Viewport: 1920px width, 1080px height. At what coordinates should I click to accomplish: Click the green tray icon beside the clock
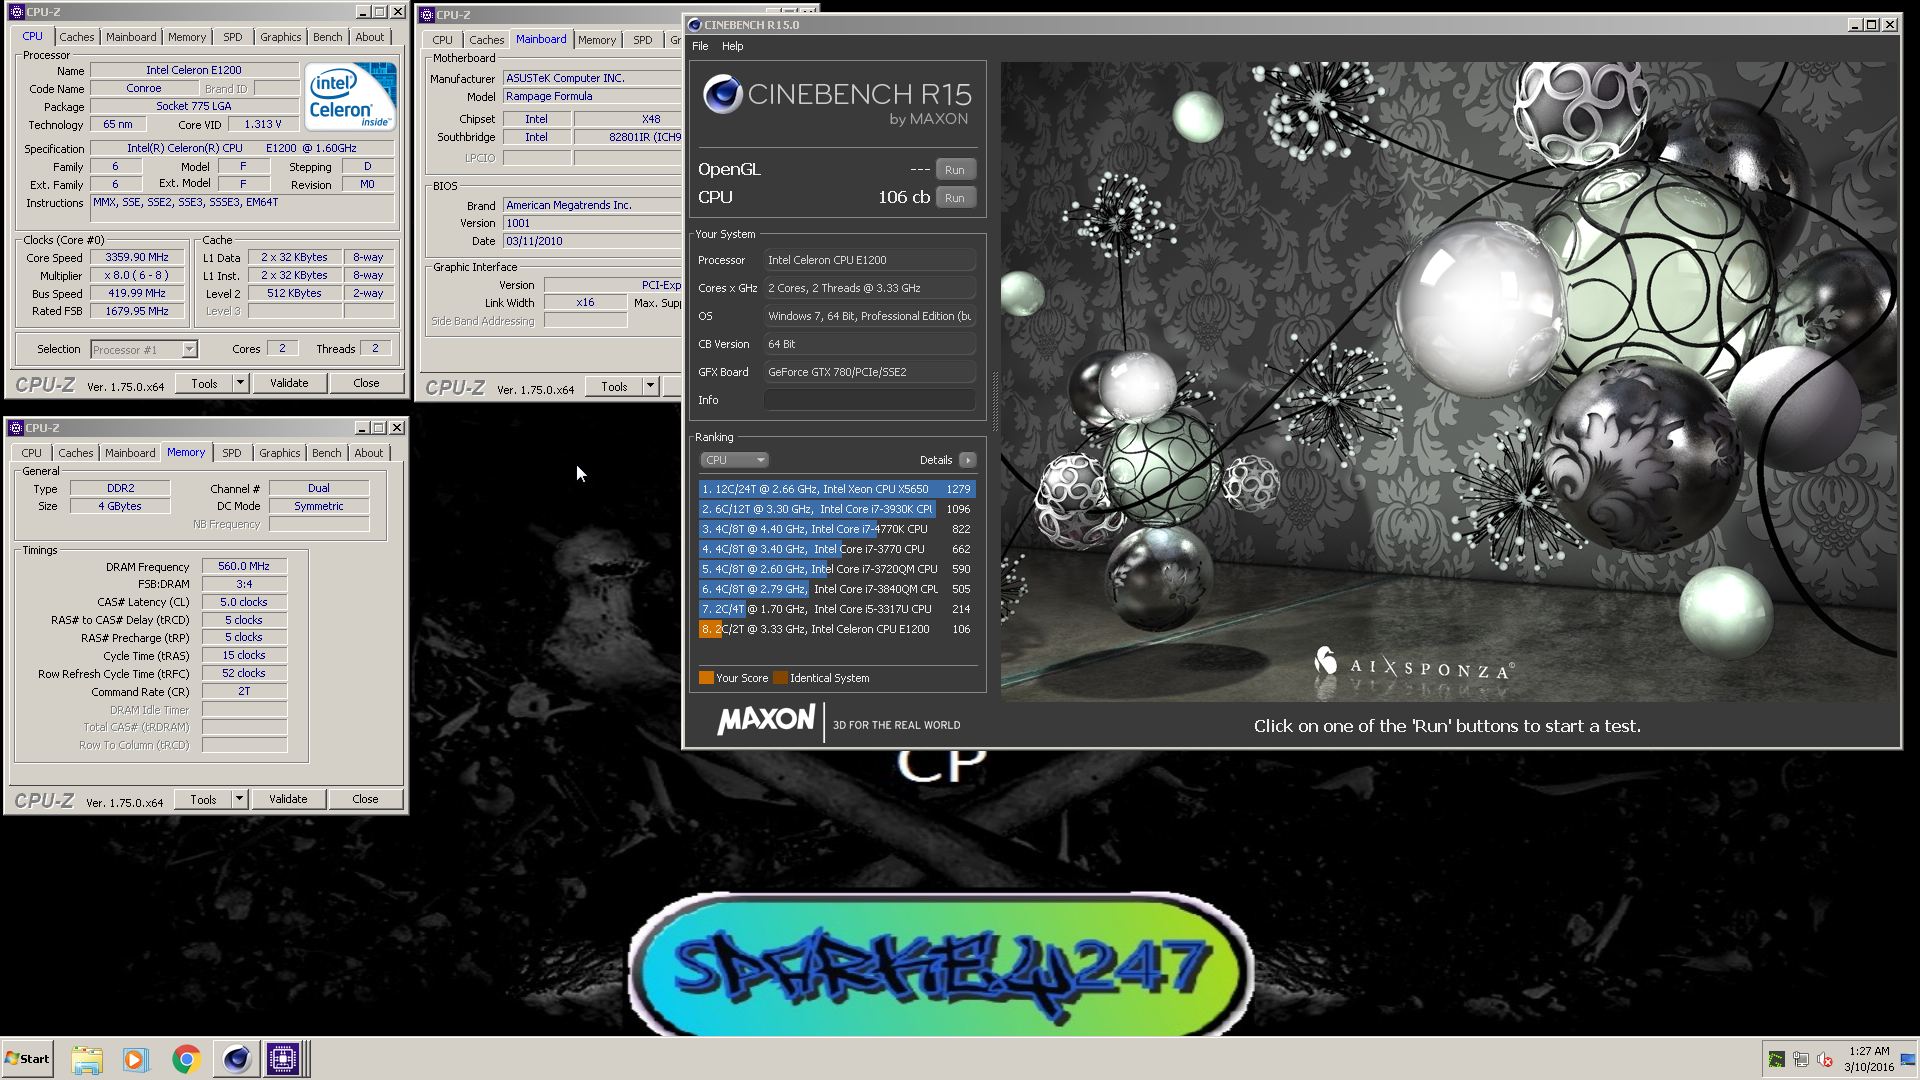[x=1776, y=1060]
